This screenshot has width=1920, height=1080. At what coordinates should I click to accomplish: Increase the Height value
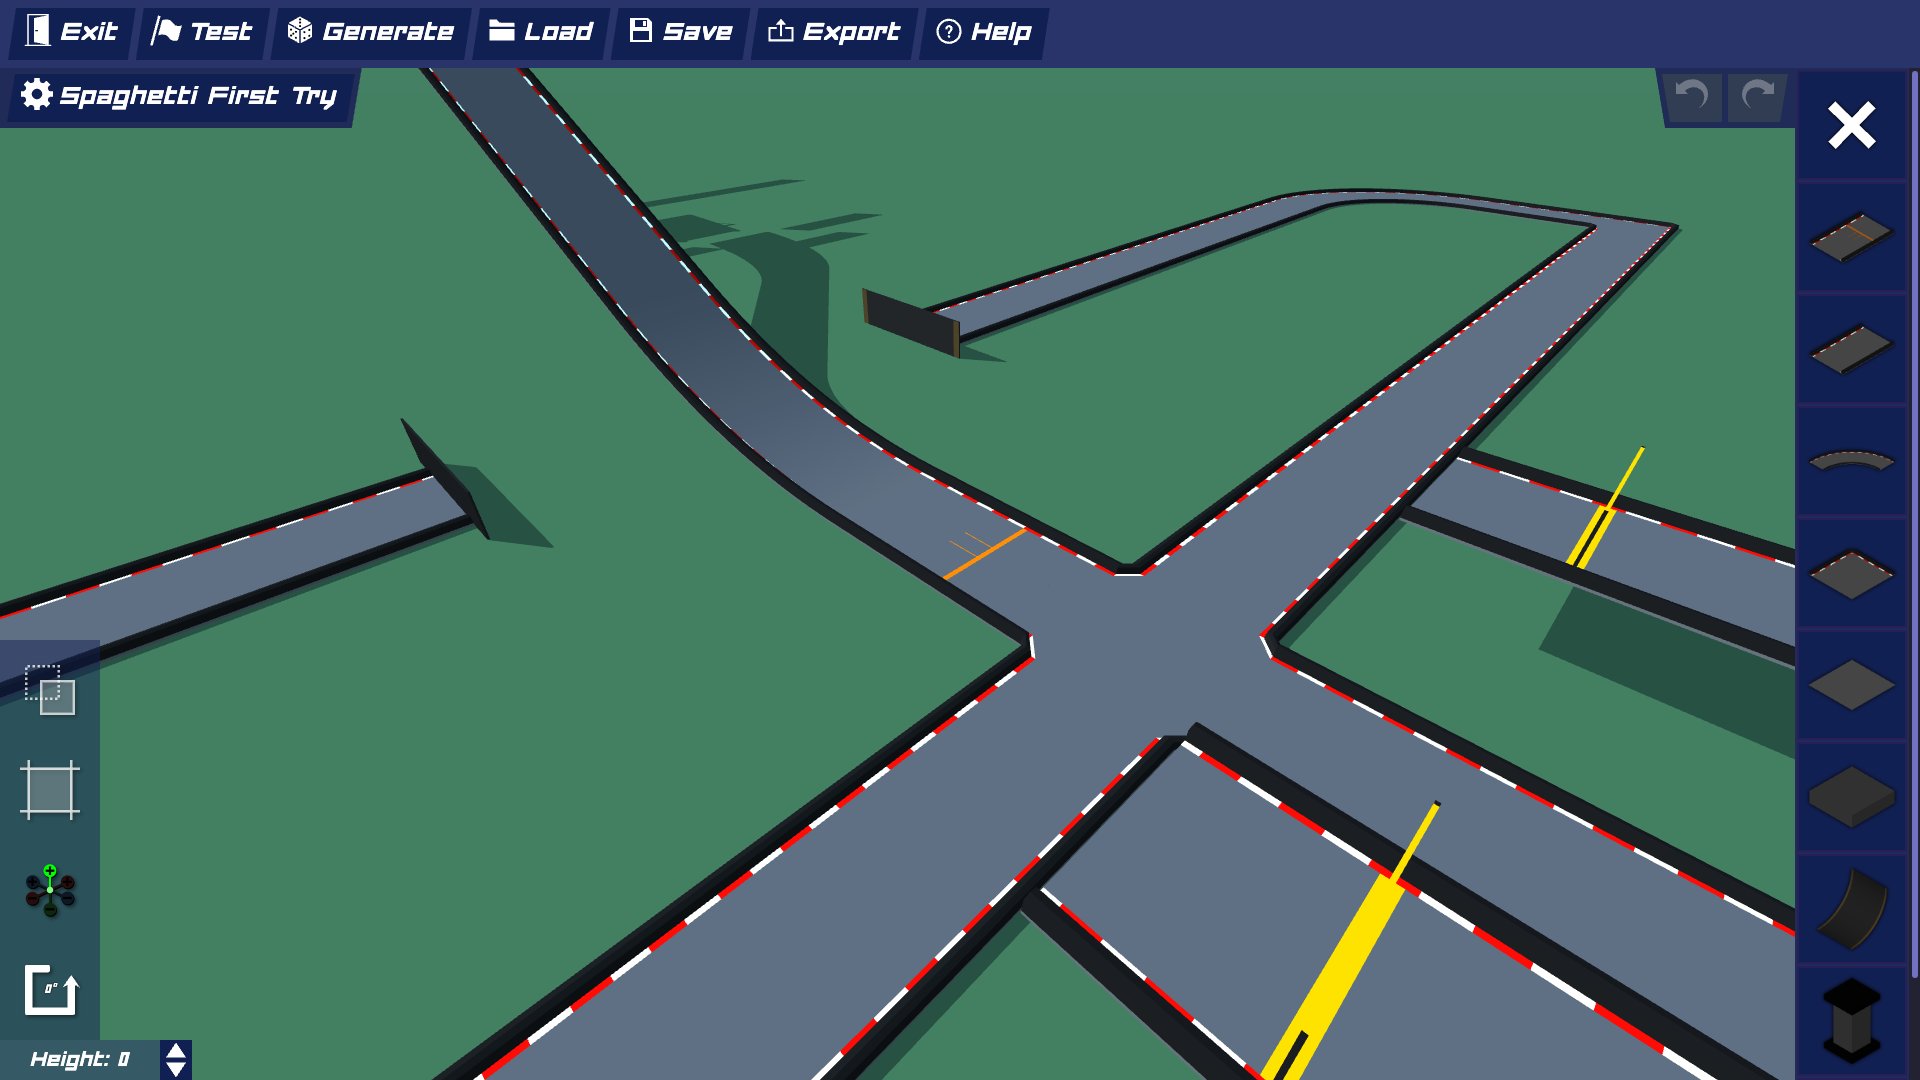click(x=176, y=1049)
